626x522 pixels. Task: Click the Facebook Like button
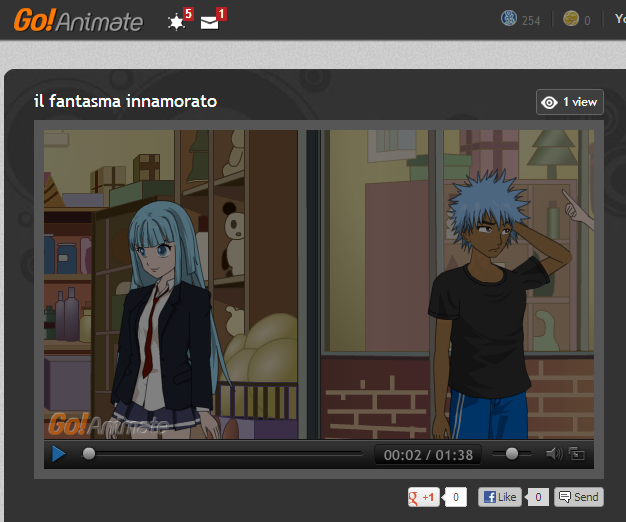pyautogui.click(x=500, y=497)
